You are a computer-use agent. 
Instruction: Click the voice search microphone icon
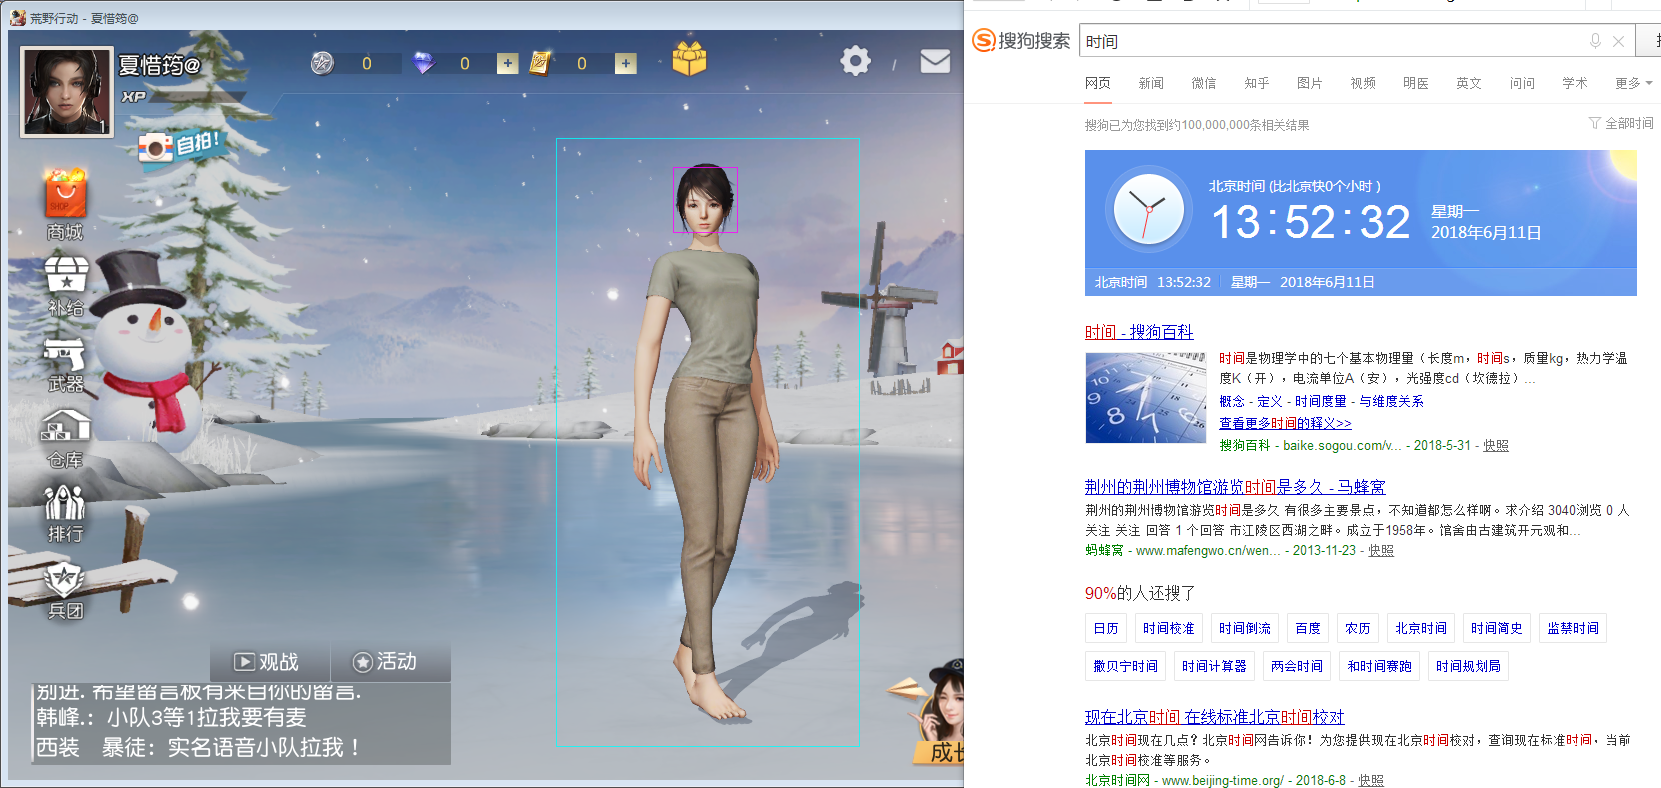pos(1595,41)
